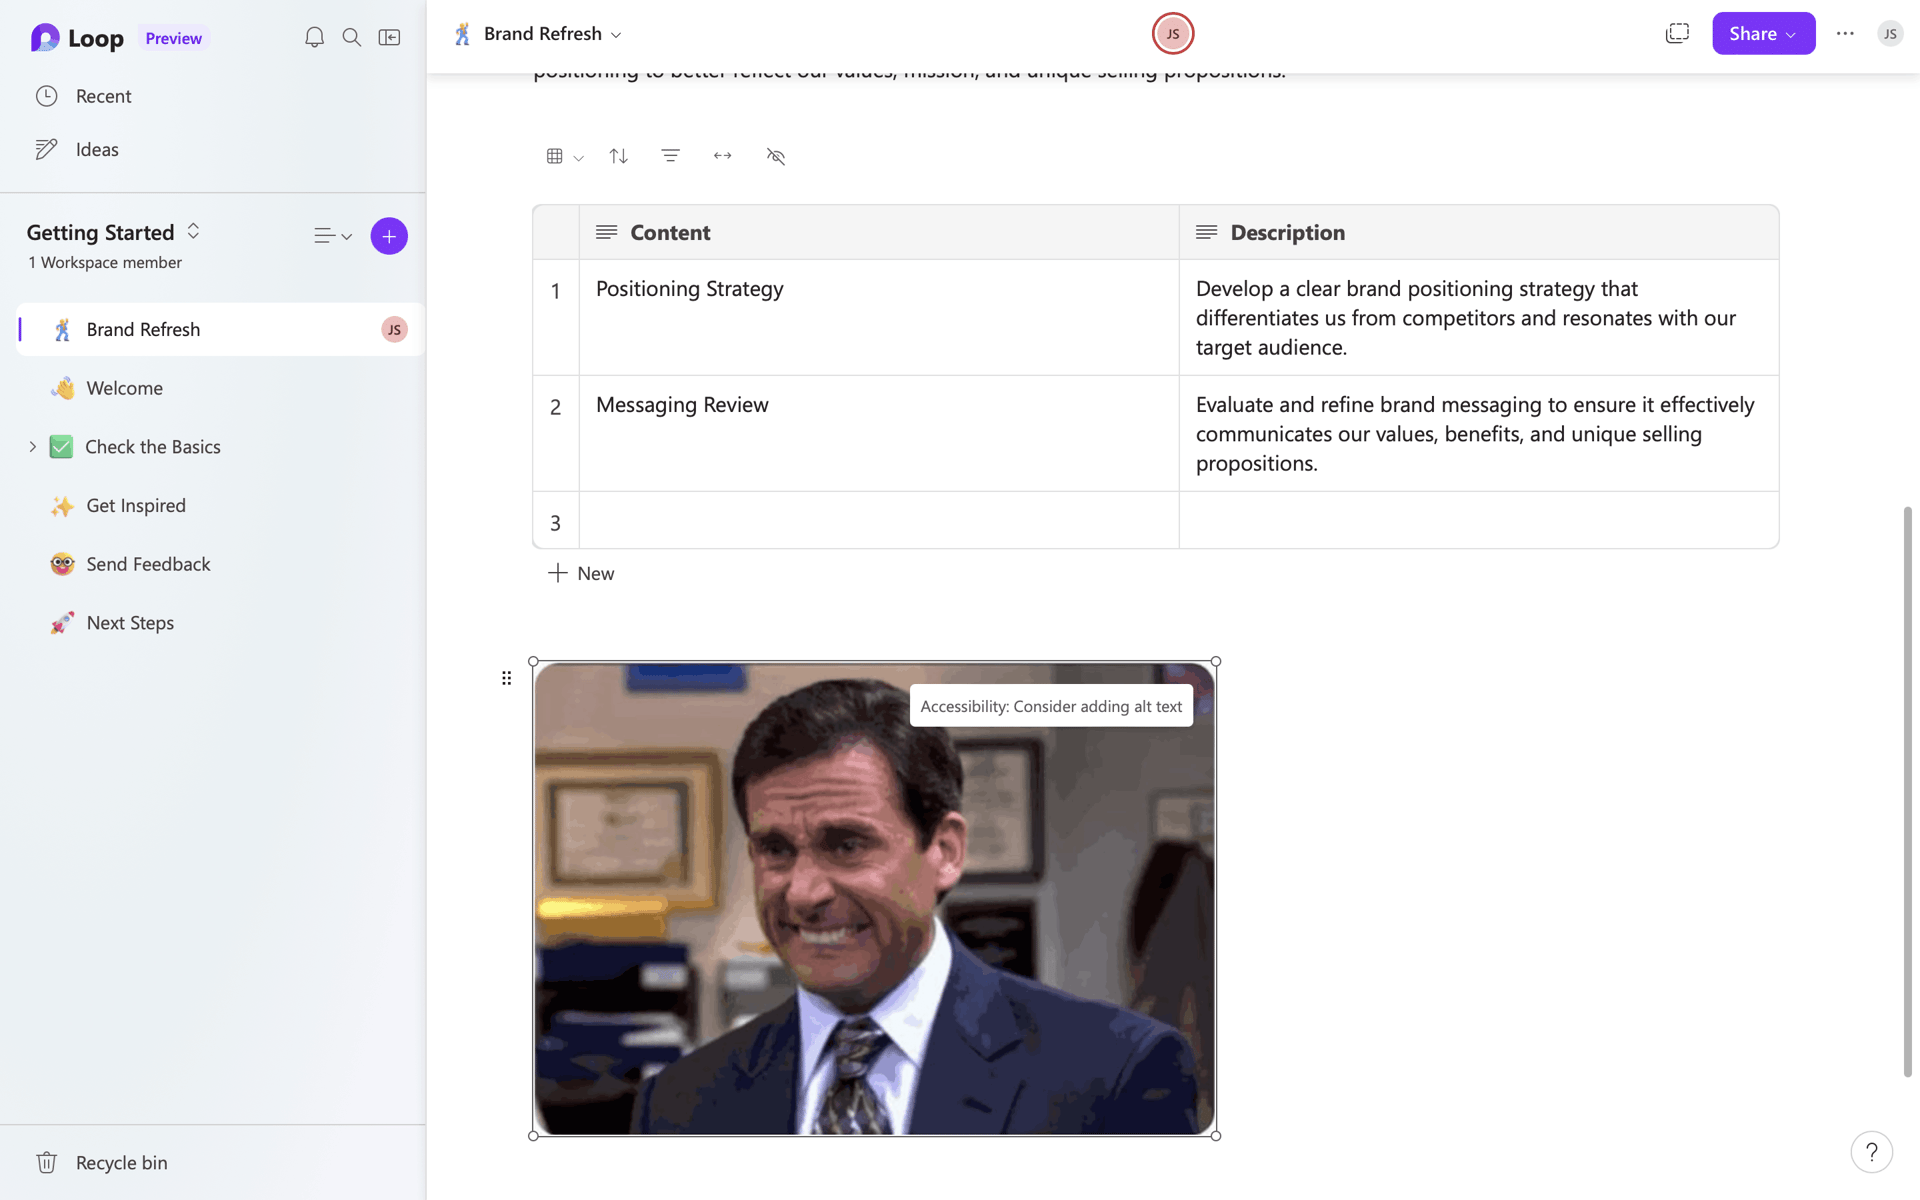Image resolution: width=1920 pixels, height=1200 pixels.
Task: Click the Brand Refresh page emoji in header
Action: point(462,35)
